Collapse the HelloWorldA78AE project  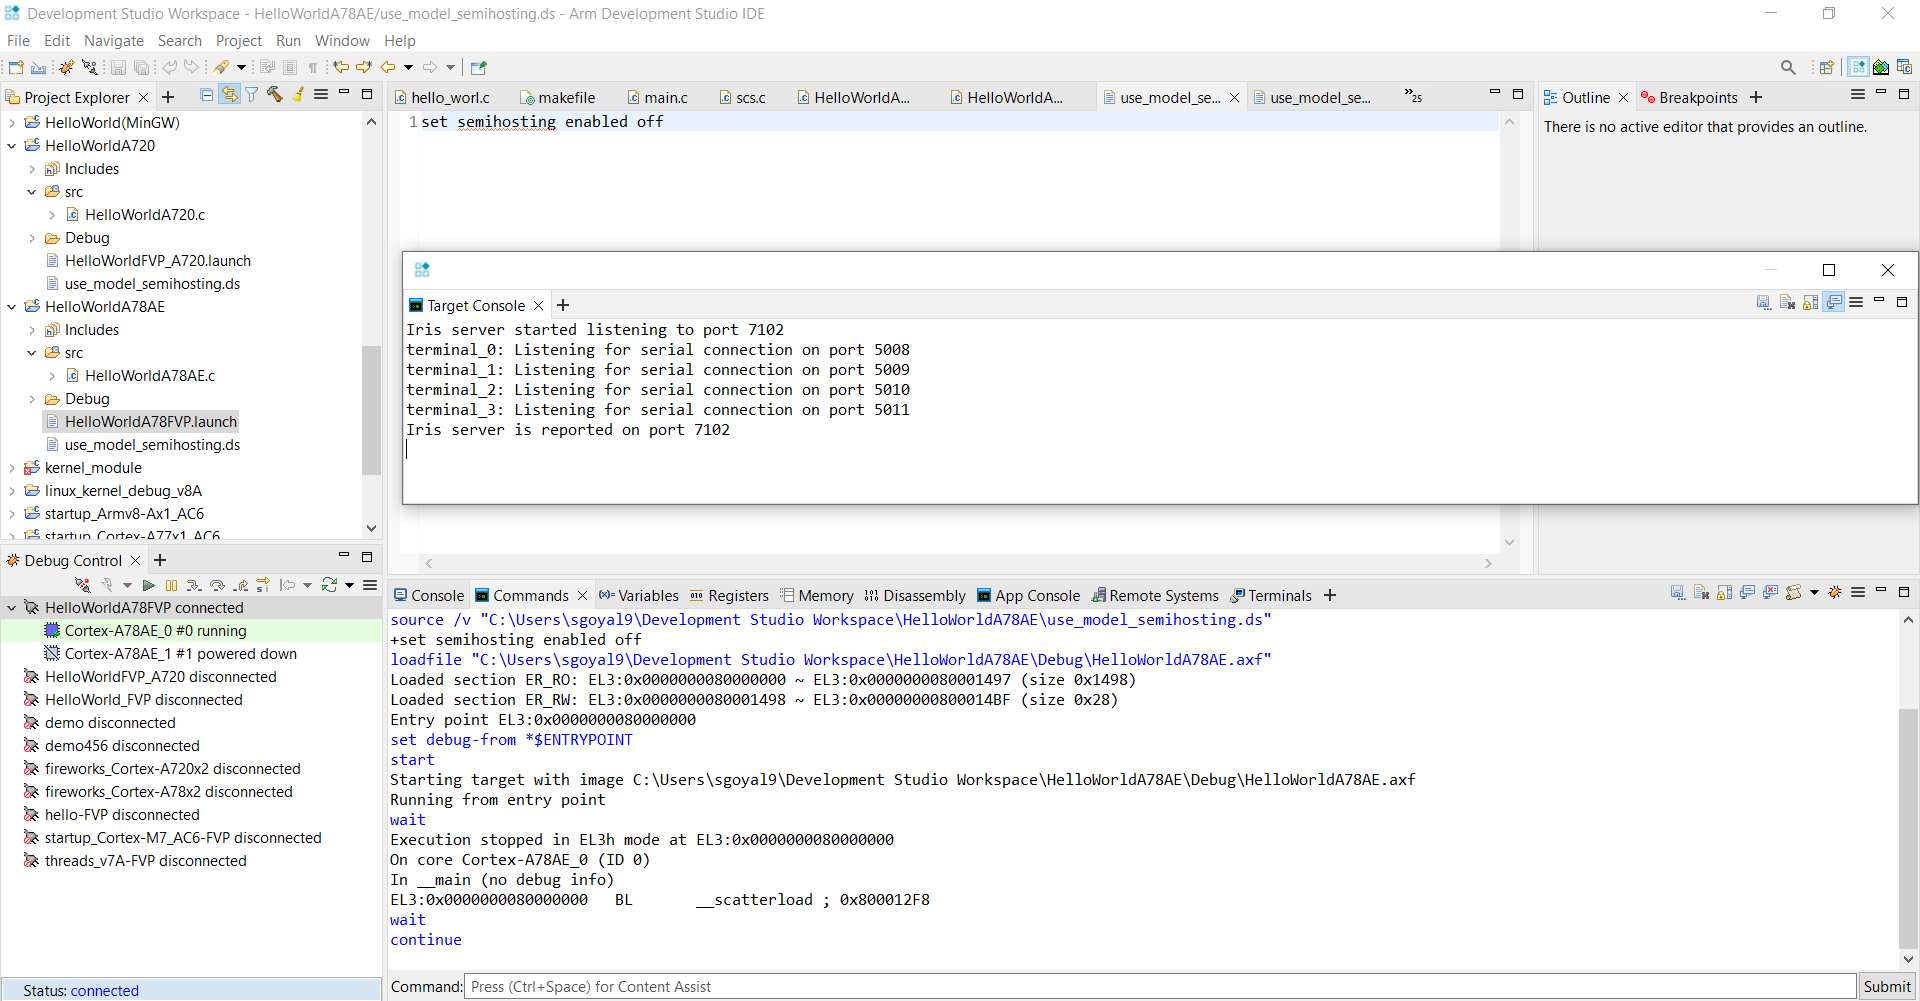pyautogui.click(x=12, y=307)
